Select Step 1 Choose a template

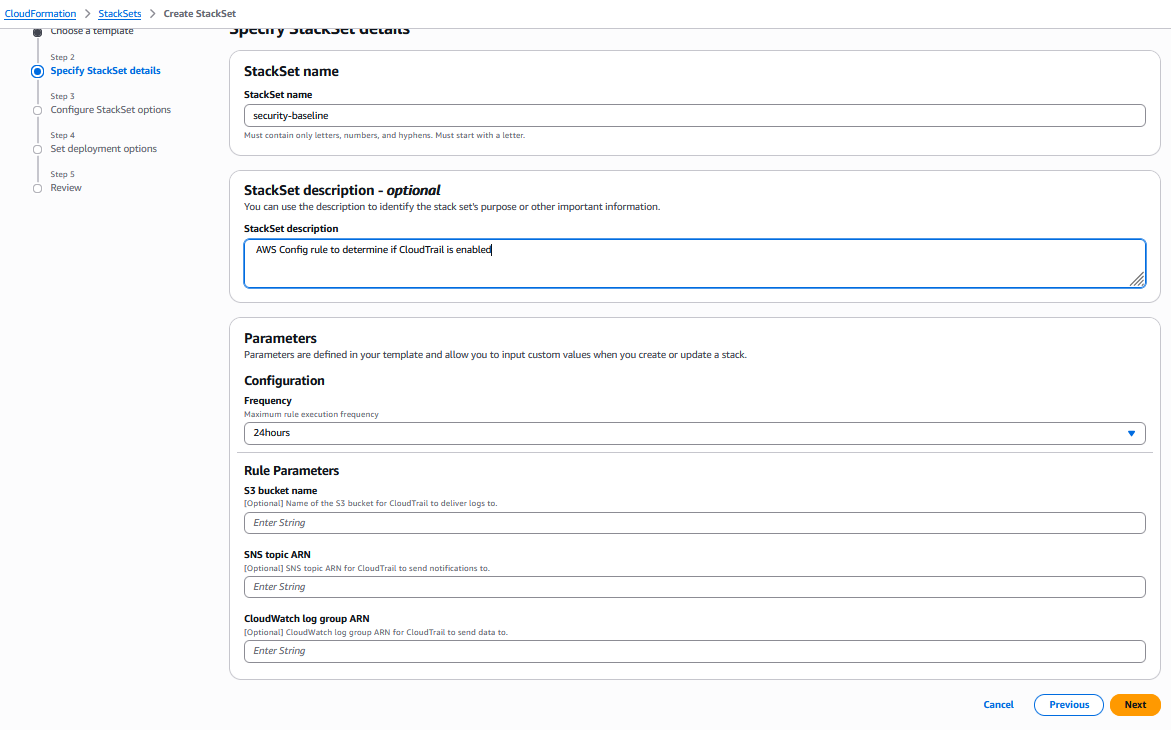92,31
